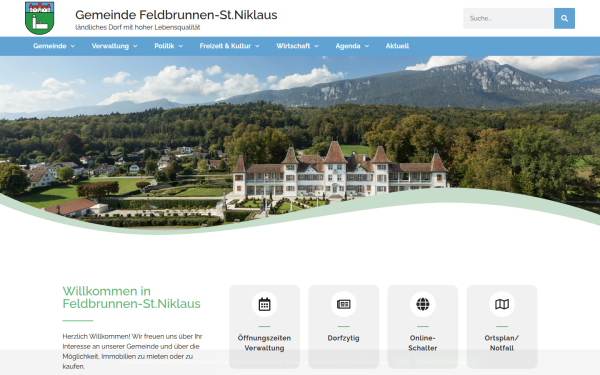600x375 pixels.
Task: Open the Online-Schalter link
Action: tap(423, 343)
